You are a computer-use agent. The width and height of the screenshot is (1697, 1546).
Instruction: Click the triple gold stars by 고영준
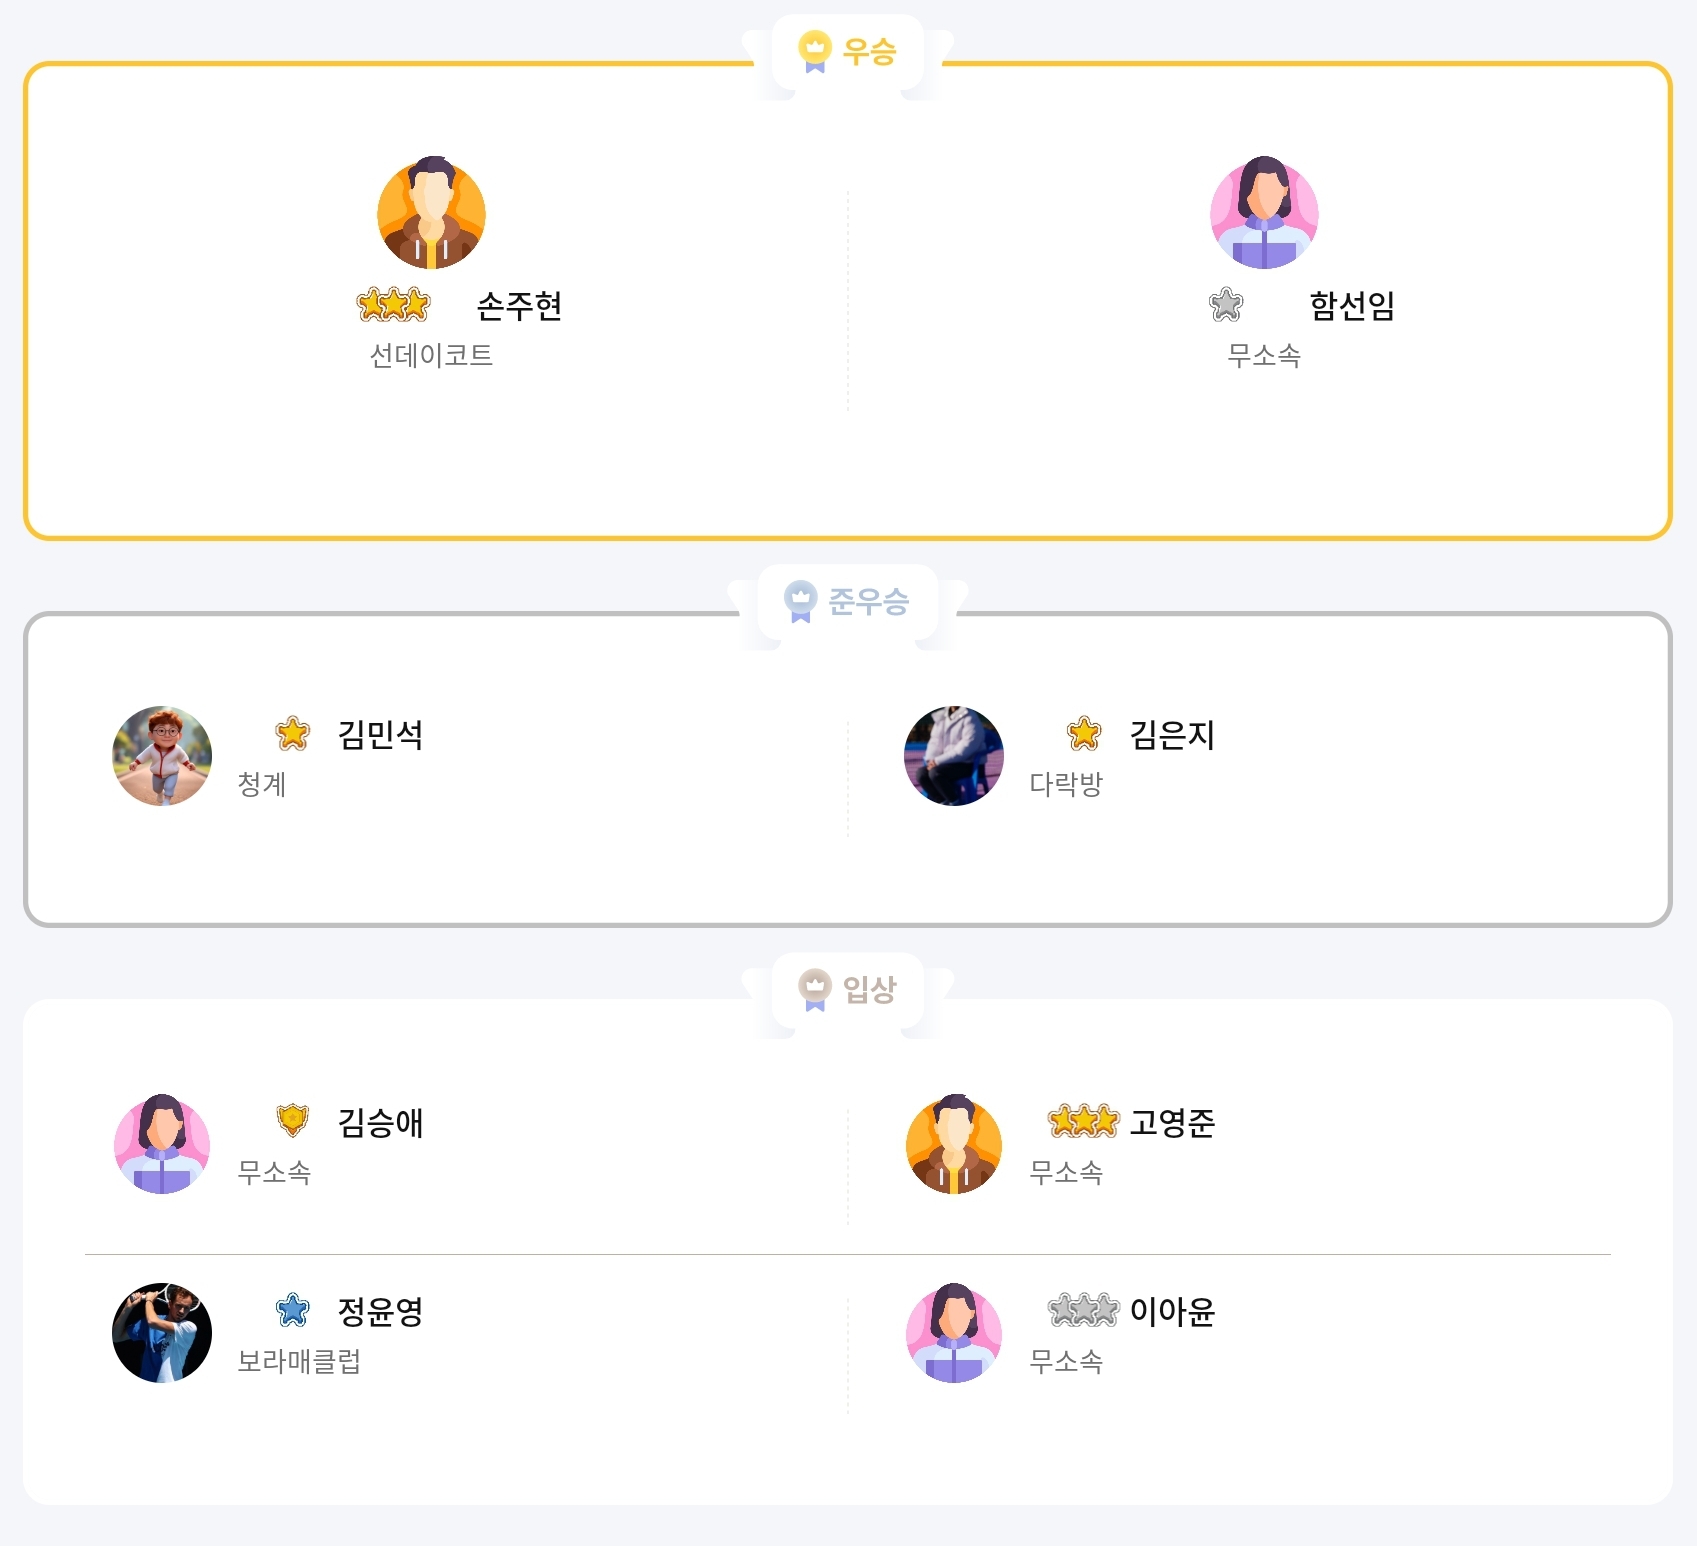tap(1083, 1122)
